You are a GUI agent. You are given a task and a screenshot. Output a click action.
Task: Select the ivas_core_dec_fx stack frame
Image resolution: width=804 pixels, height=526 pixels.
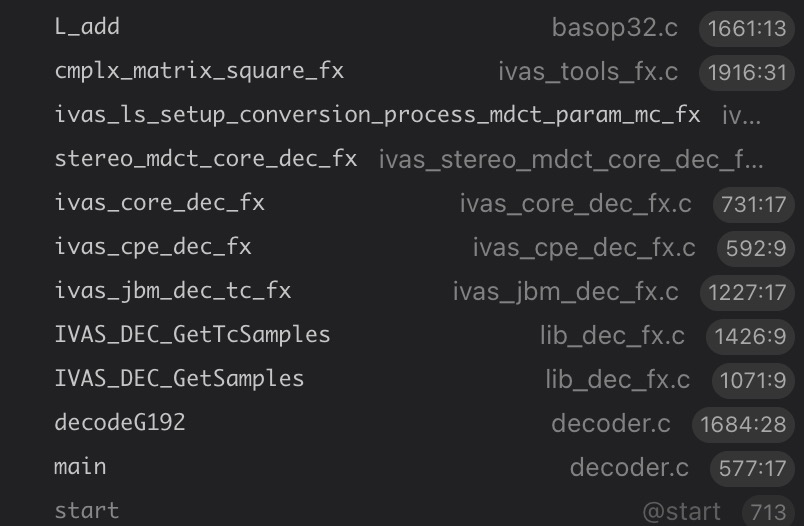click(159, 203)
